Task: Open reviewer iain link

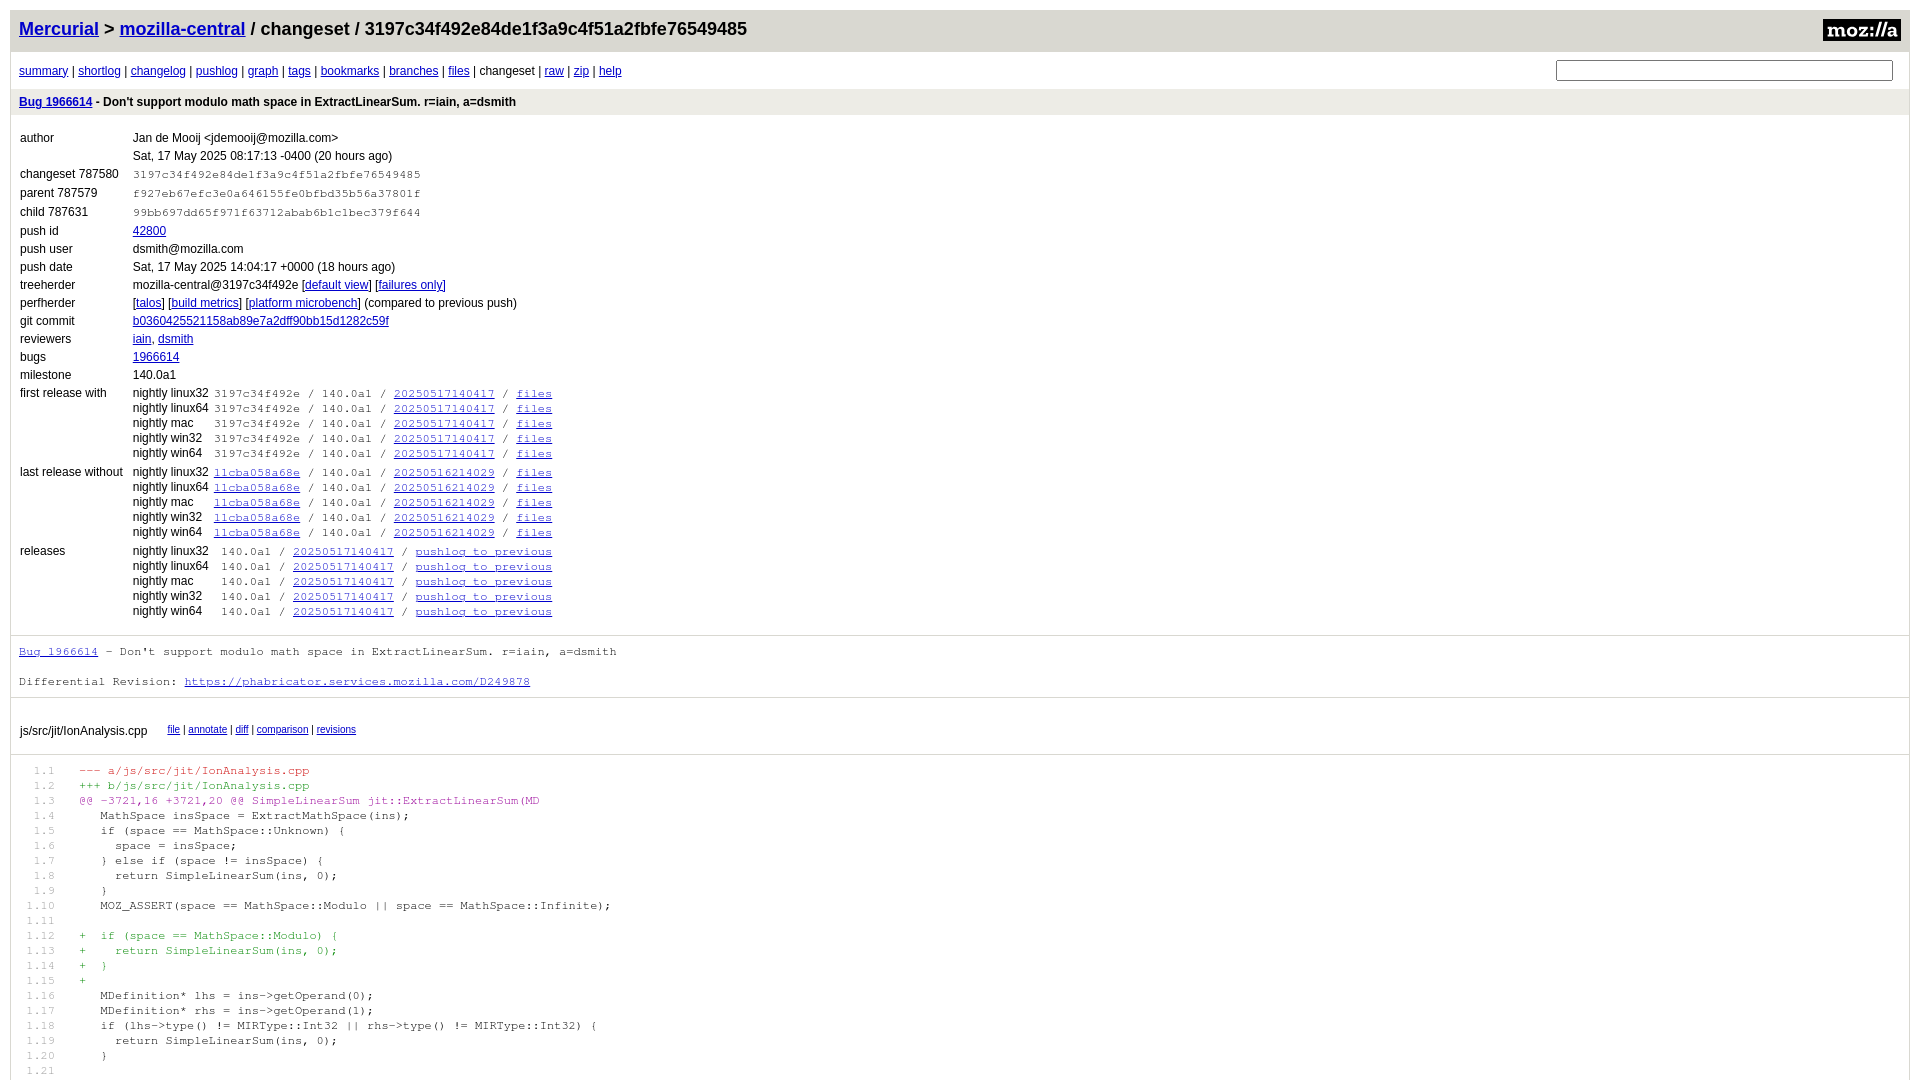Action: point(142,339)
